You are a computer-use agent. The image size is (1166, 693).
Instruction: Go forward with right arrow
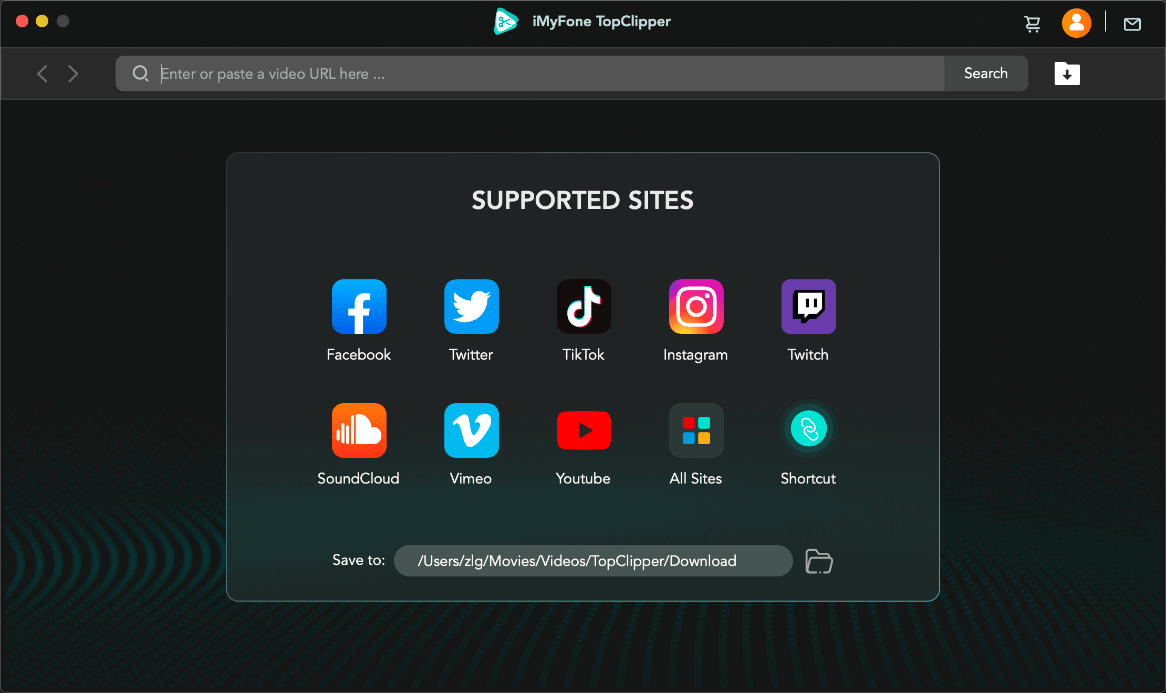tap(73, 74)
